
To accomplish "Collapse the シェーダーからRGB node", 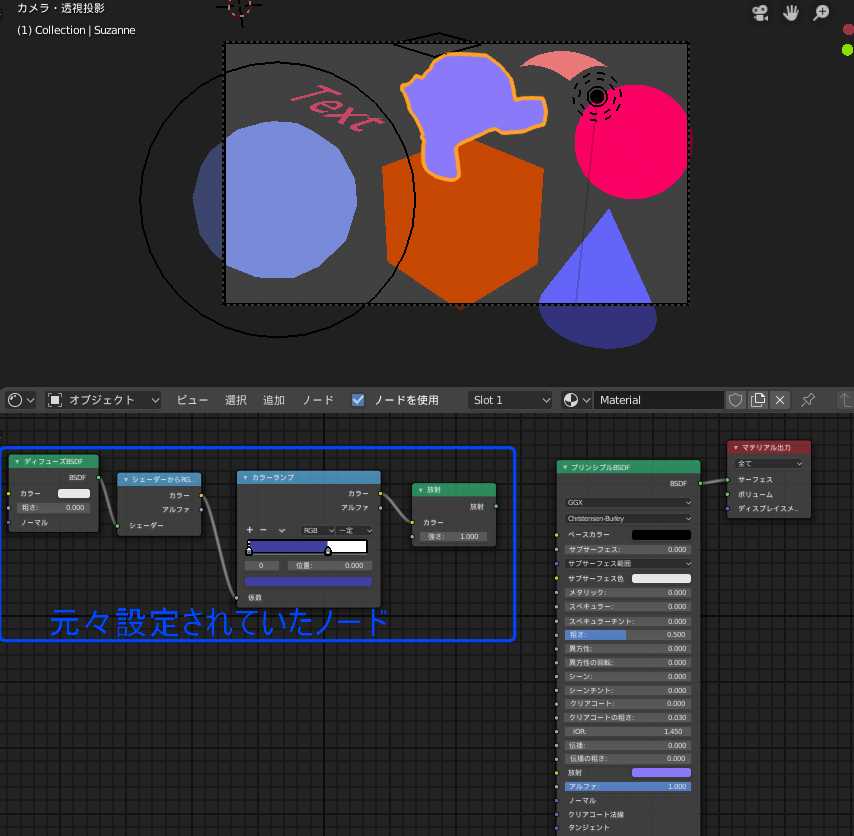I will point(126,479).
